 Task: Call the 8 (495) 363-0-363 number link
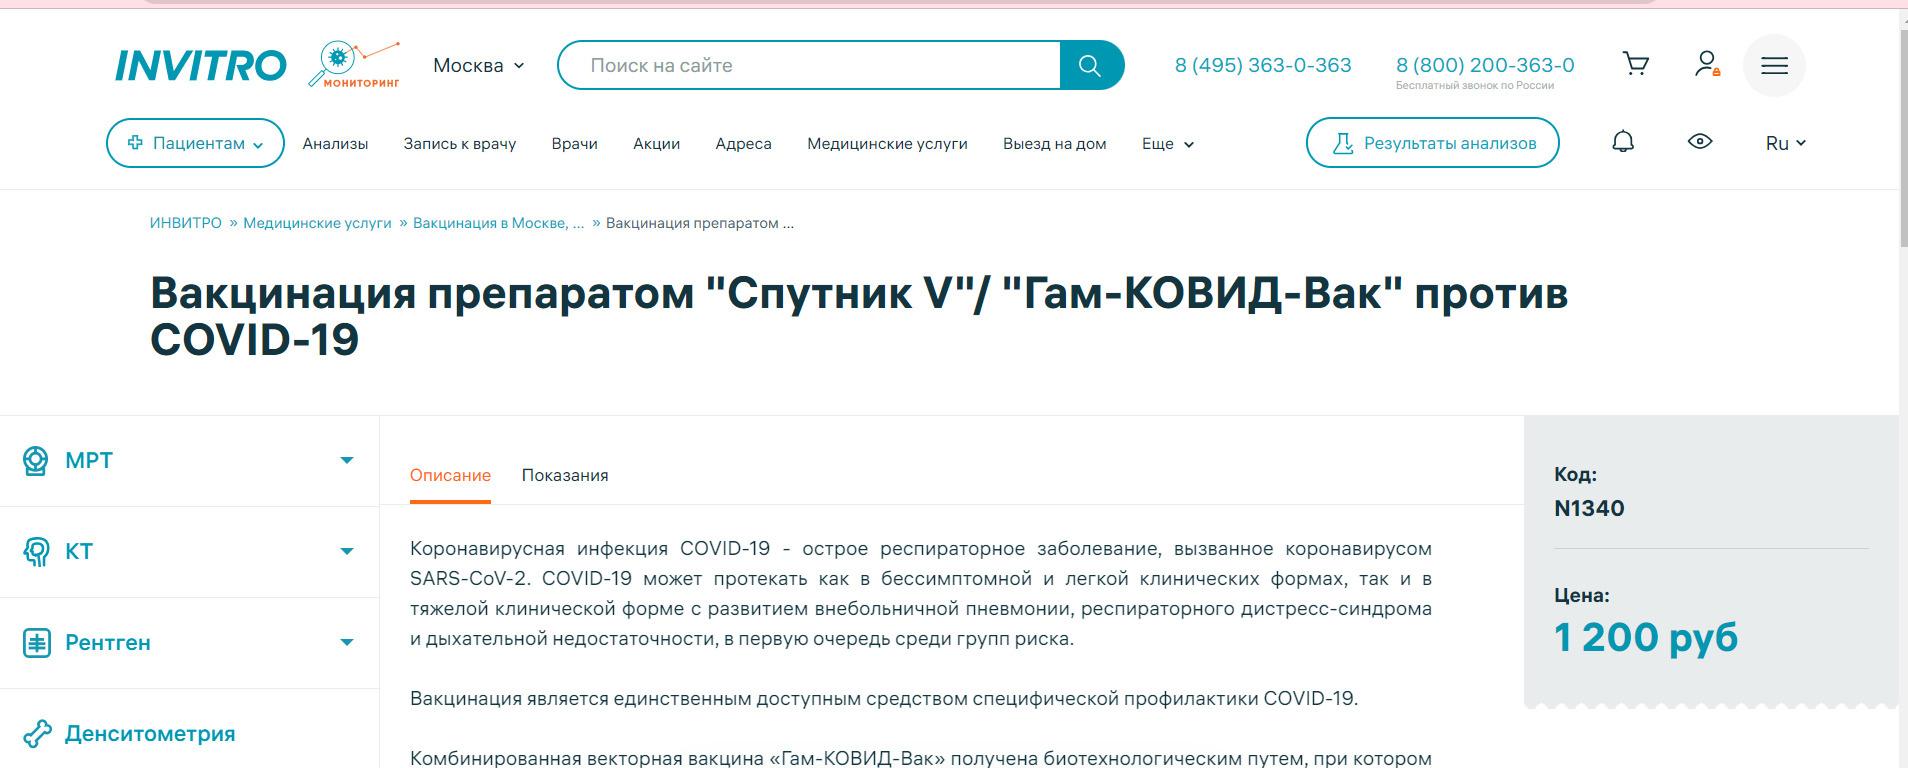click(1263, 66)
